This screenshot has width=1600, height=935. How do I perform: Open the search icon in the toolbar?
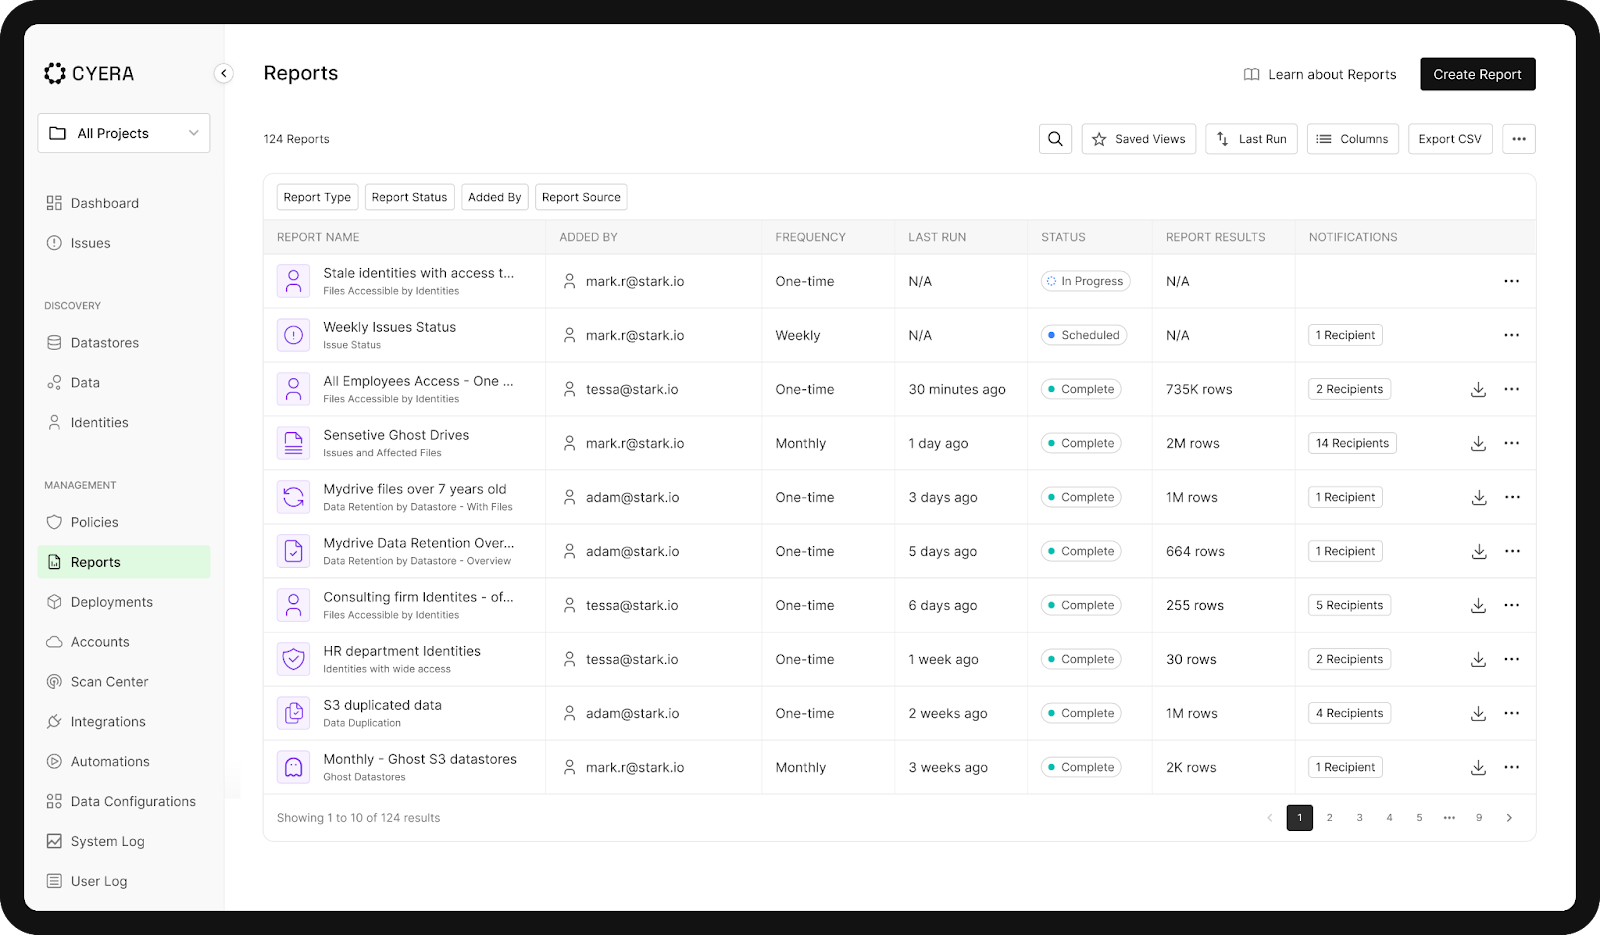click(1054, 138)
